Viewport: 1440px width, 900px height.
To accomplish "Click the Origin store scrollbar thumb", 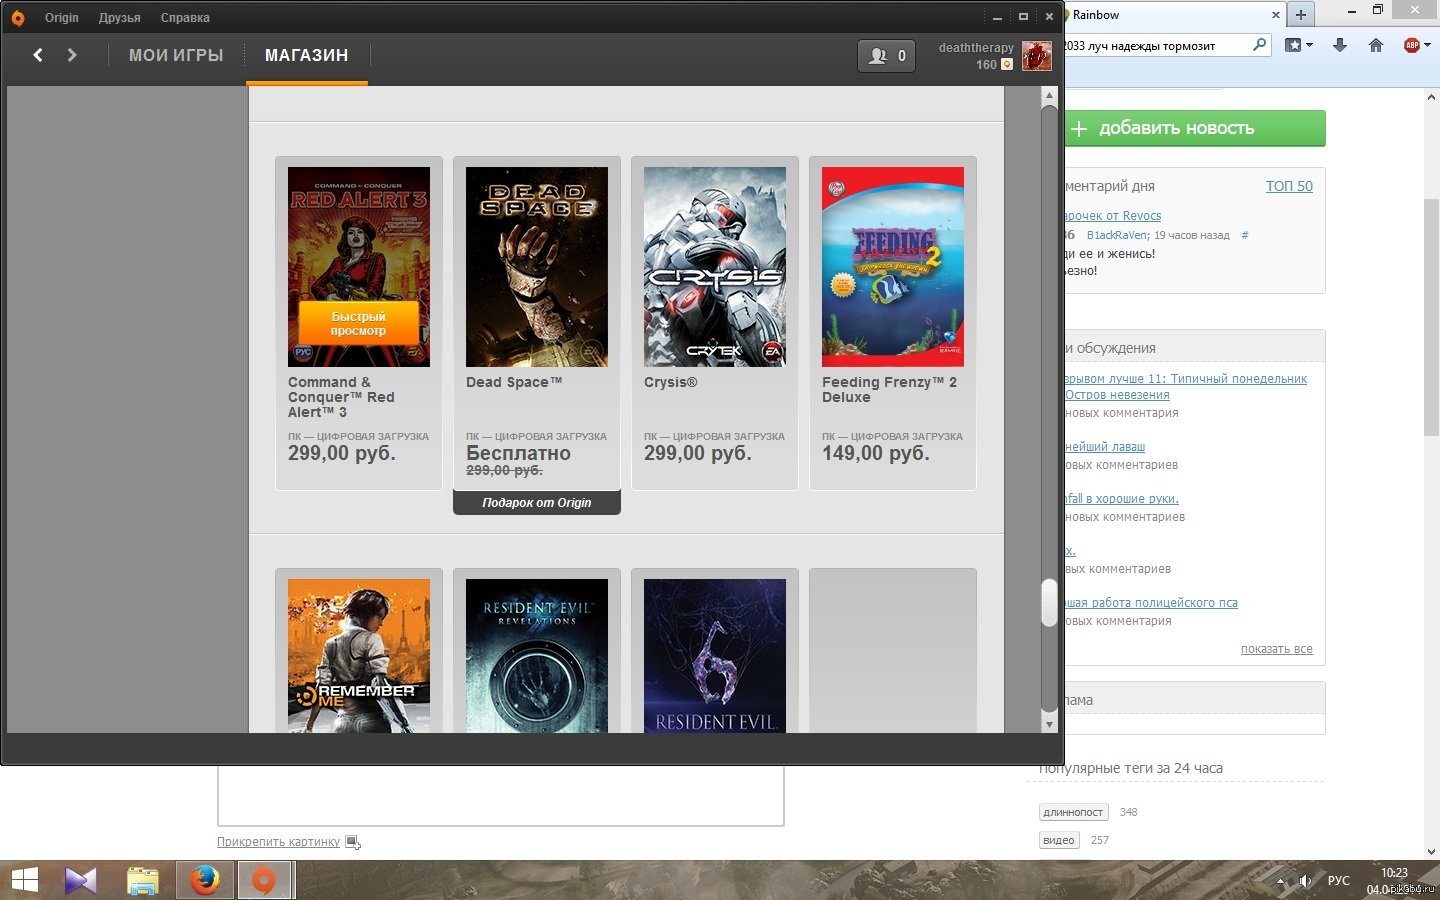I will pyautogui.click(x=1049, y=603).
